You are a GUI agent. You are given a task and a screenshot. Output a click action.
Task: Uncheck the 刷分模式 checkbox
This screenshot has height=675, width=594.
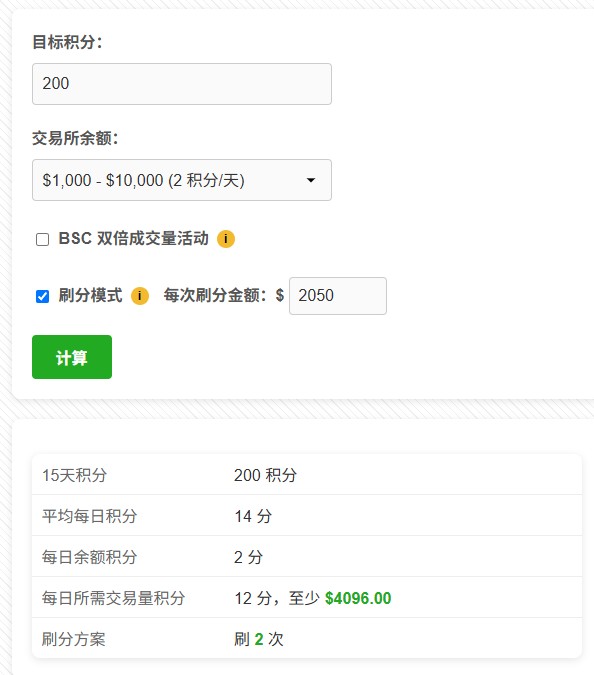click(x=43, y=296)
